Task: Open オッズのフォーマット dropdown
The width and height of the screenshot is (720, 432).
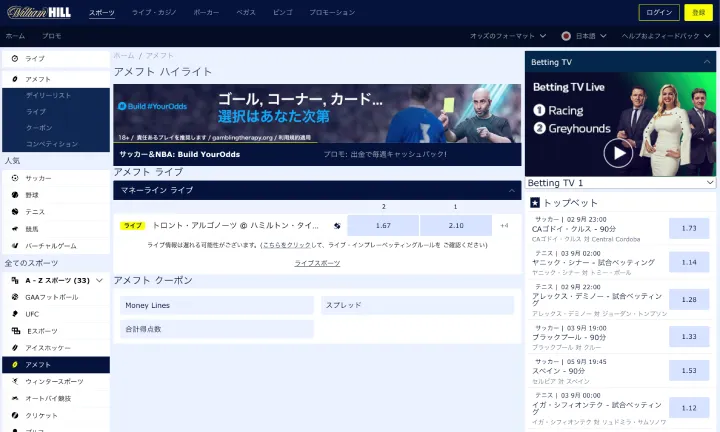Action: tap(508, 36)
